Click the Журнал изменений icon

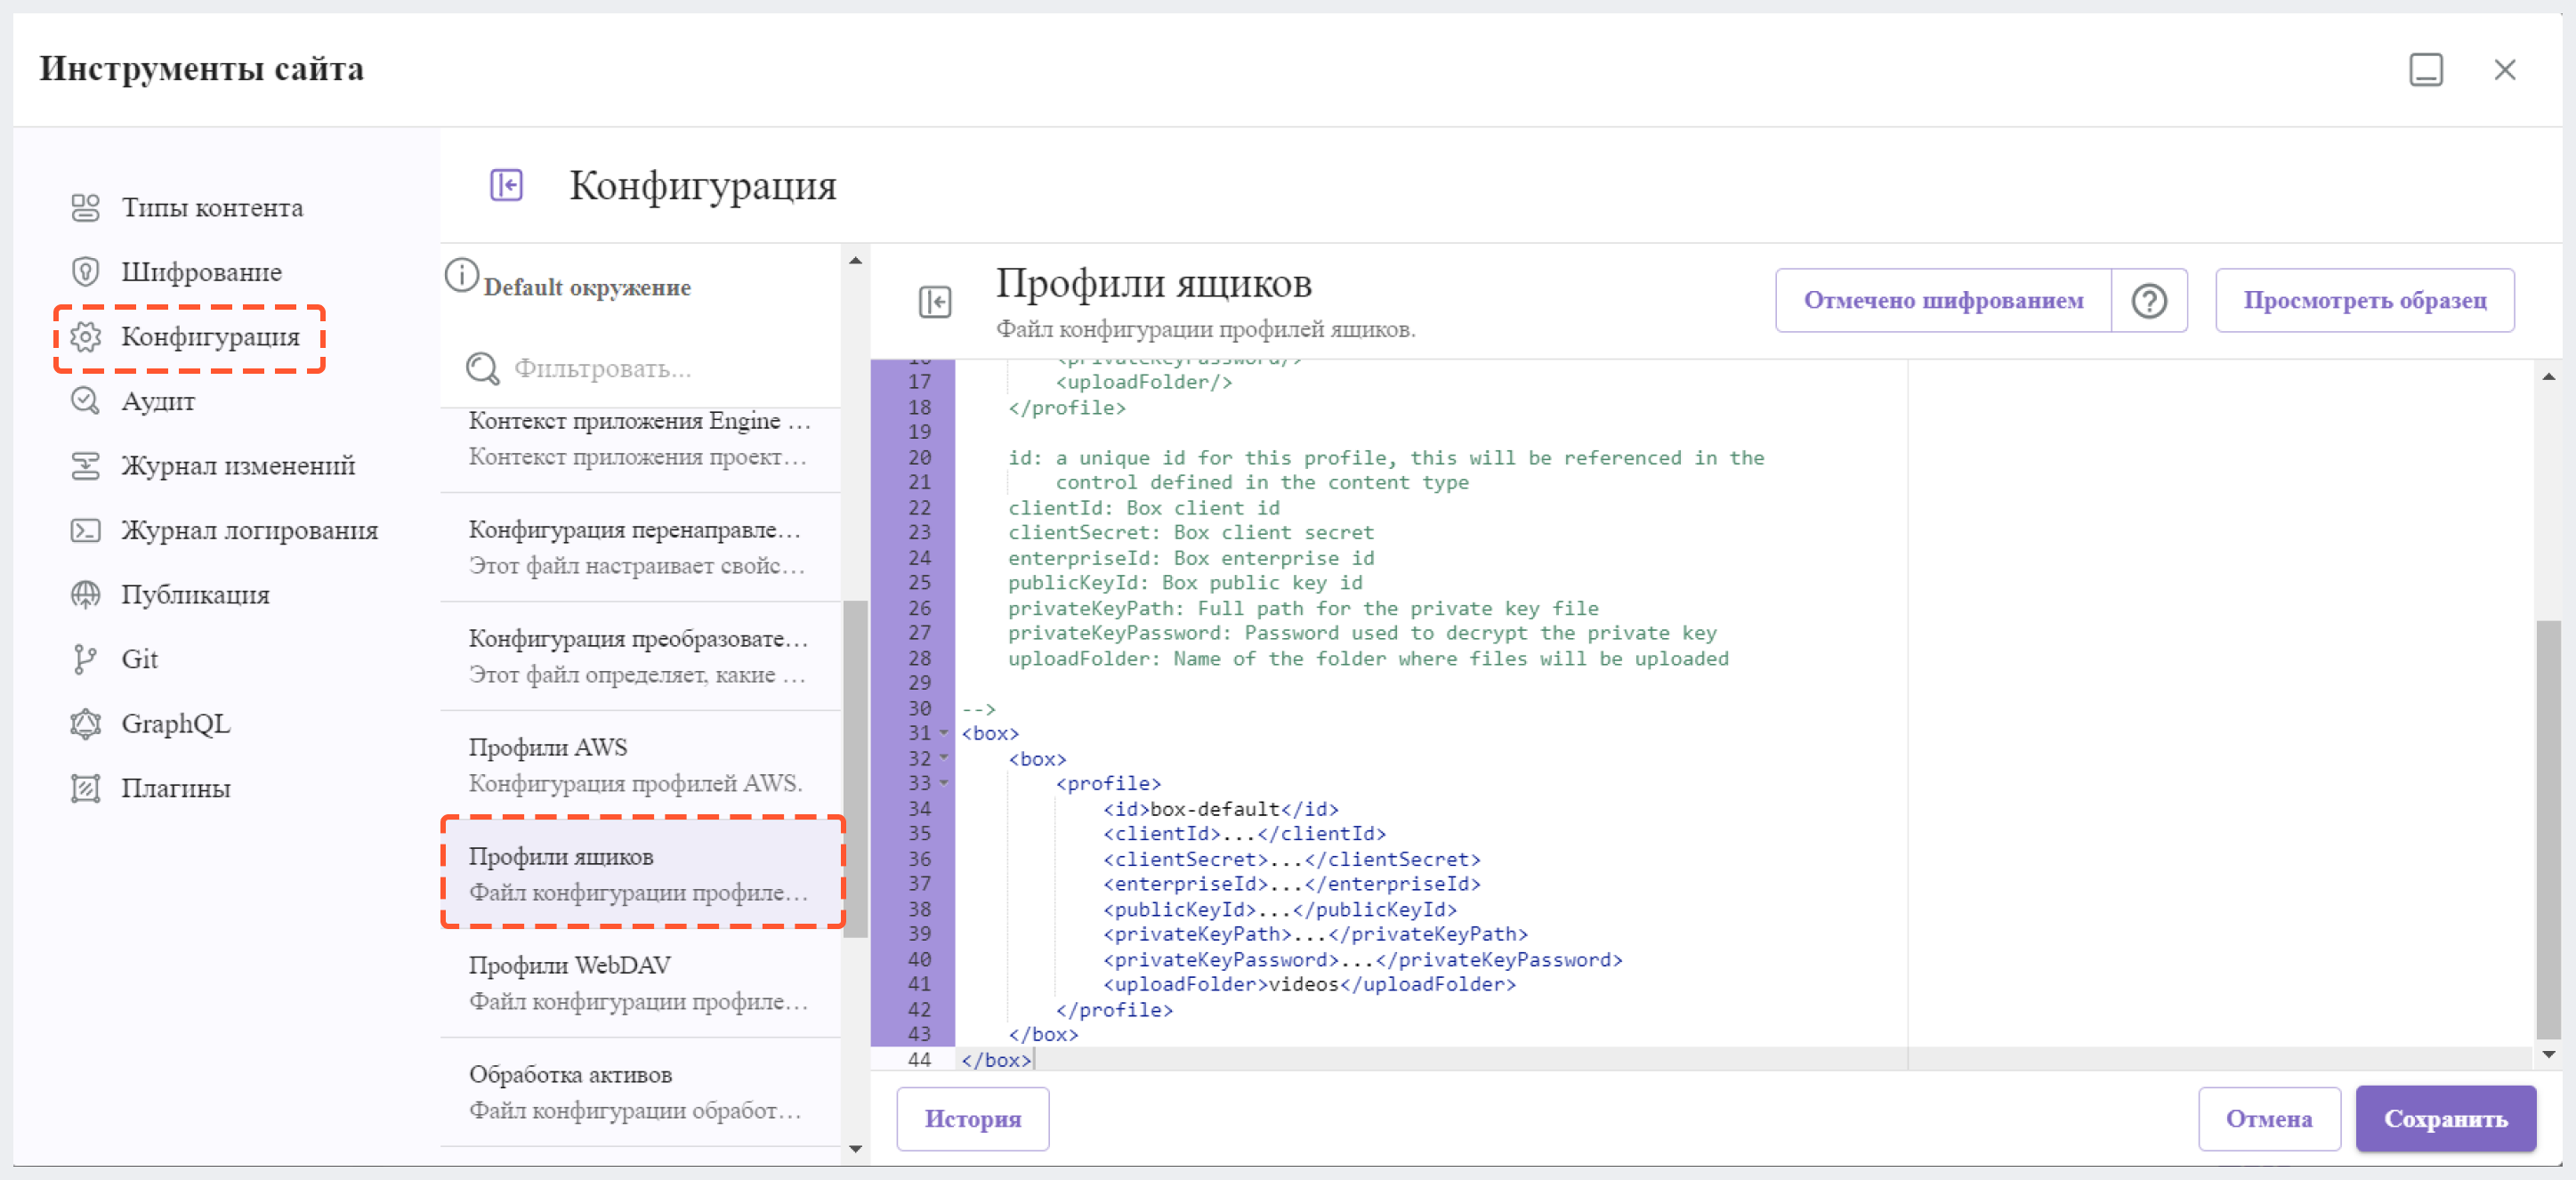click(x=86, y=466)
